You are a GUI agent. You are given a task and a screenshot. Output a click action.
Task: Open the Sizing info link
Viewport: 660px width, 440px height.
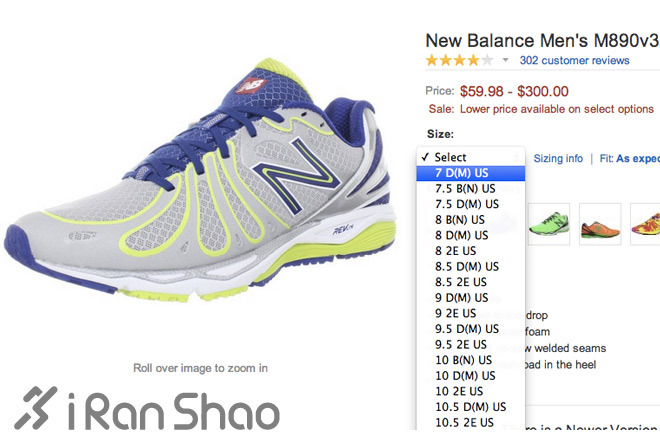(x=558, y=158)
